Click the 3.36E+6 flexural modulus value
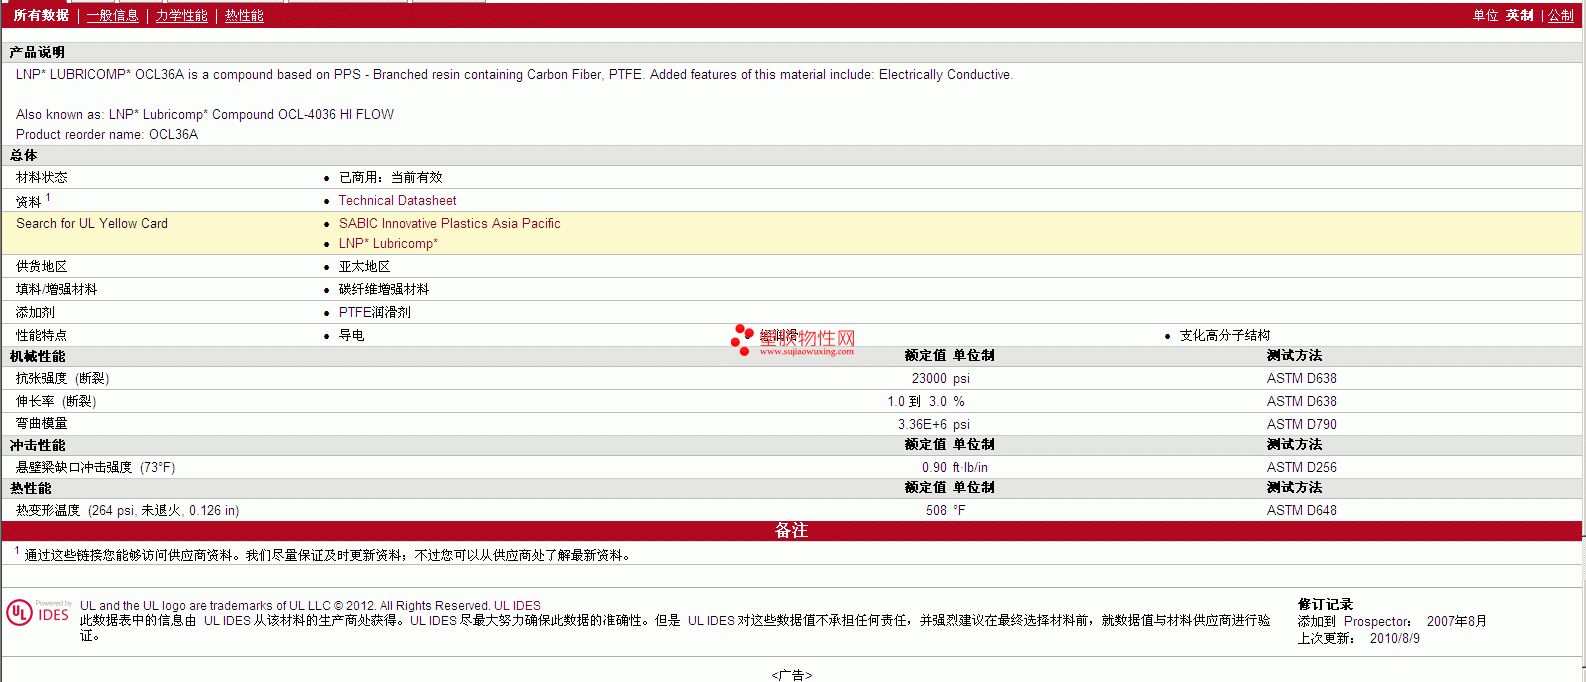1586x682 pixels. pyautogui.click(x=922, y=424)
